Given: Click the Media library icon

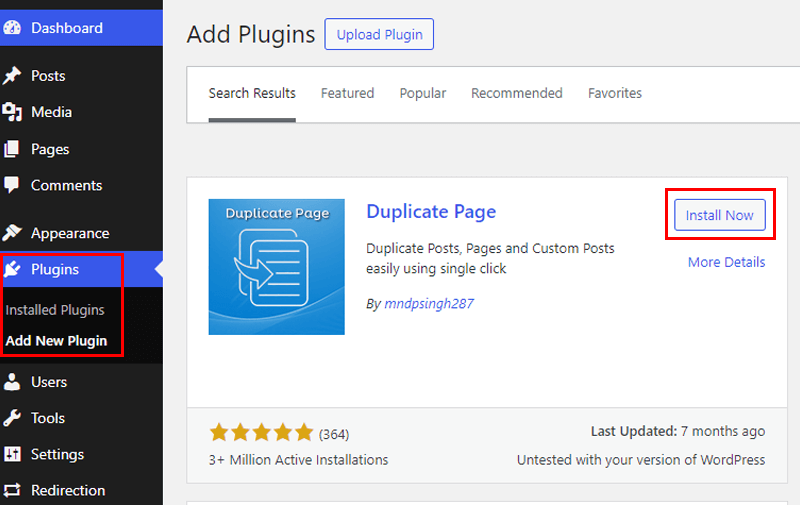Looking at the screenshot, I should (12, 112).
